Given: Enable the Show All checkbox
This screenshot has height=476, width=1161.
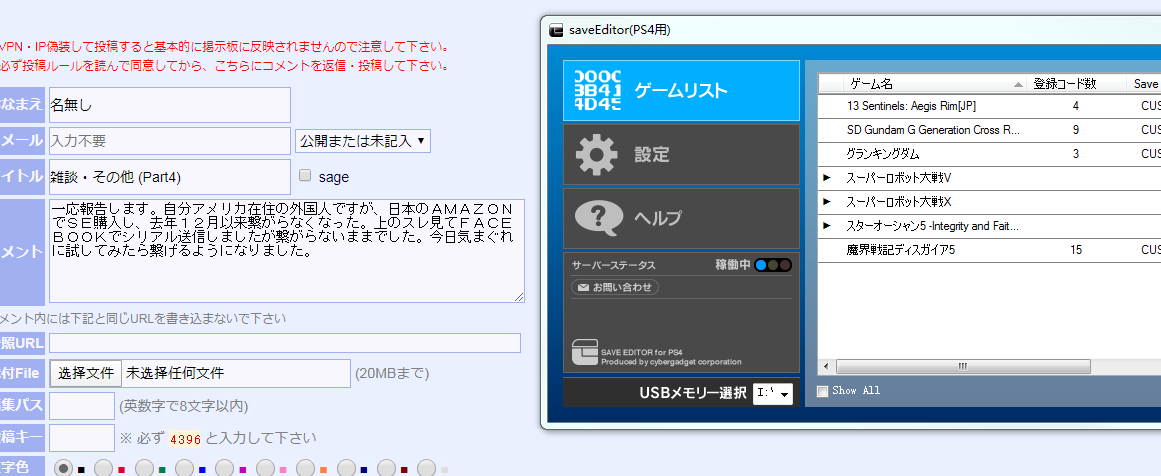Looking at the screenshot, I should [823, 391].
